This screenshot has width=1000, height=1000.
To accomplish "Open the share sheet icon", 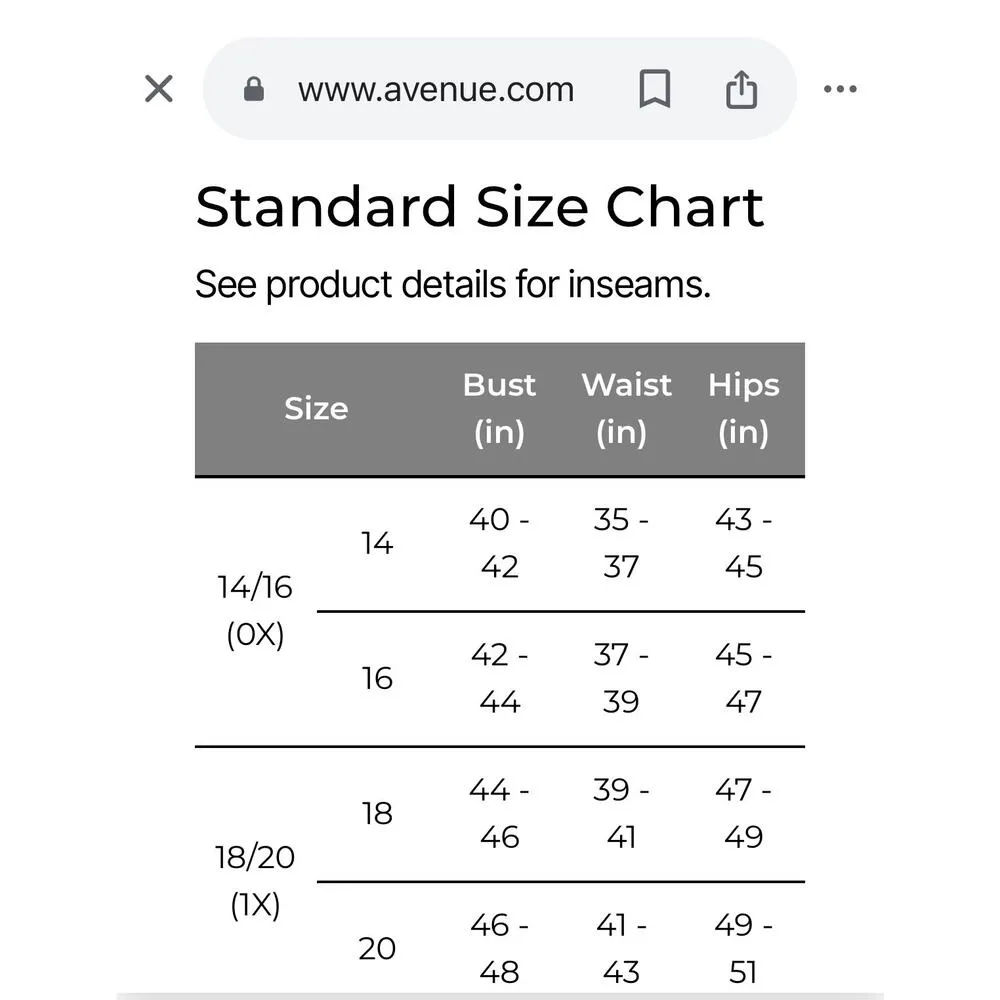I will 741,90.
